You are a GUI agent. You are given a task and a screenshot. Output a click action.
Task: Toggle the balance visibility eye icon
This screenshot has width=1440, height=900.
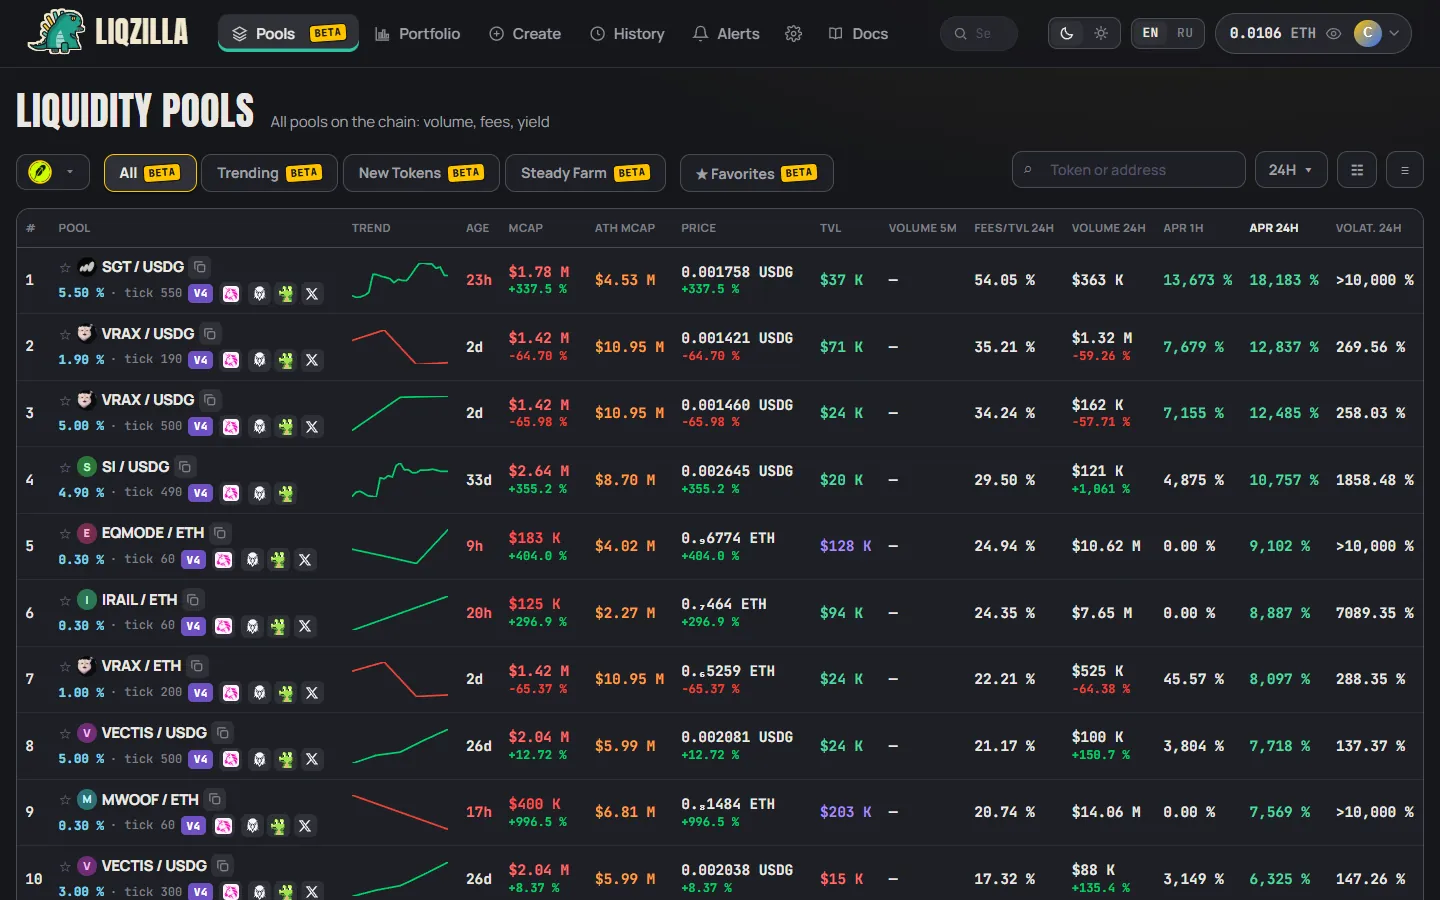click(x=1333, y=34)
